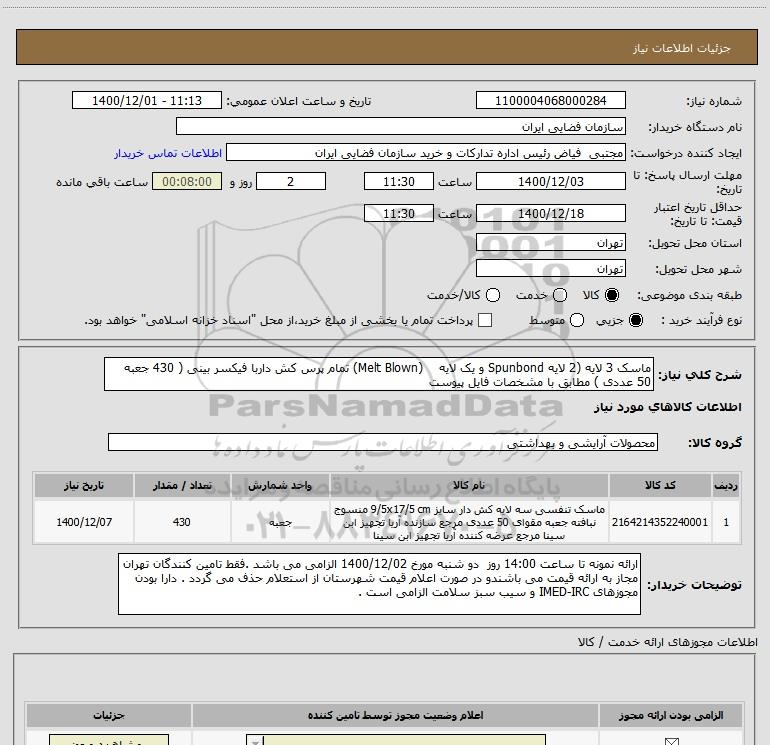This screenshot has height=745, width=770.
Task: Click the license details view button
Action: (109, 740)
